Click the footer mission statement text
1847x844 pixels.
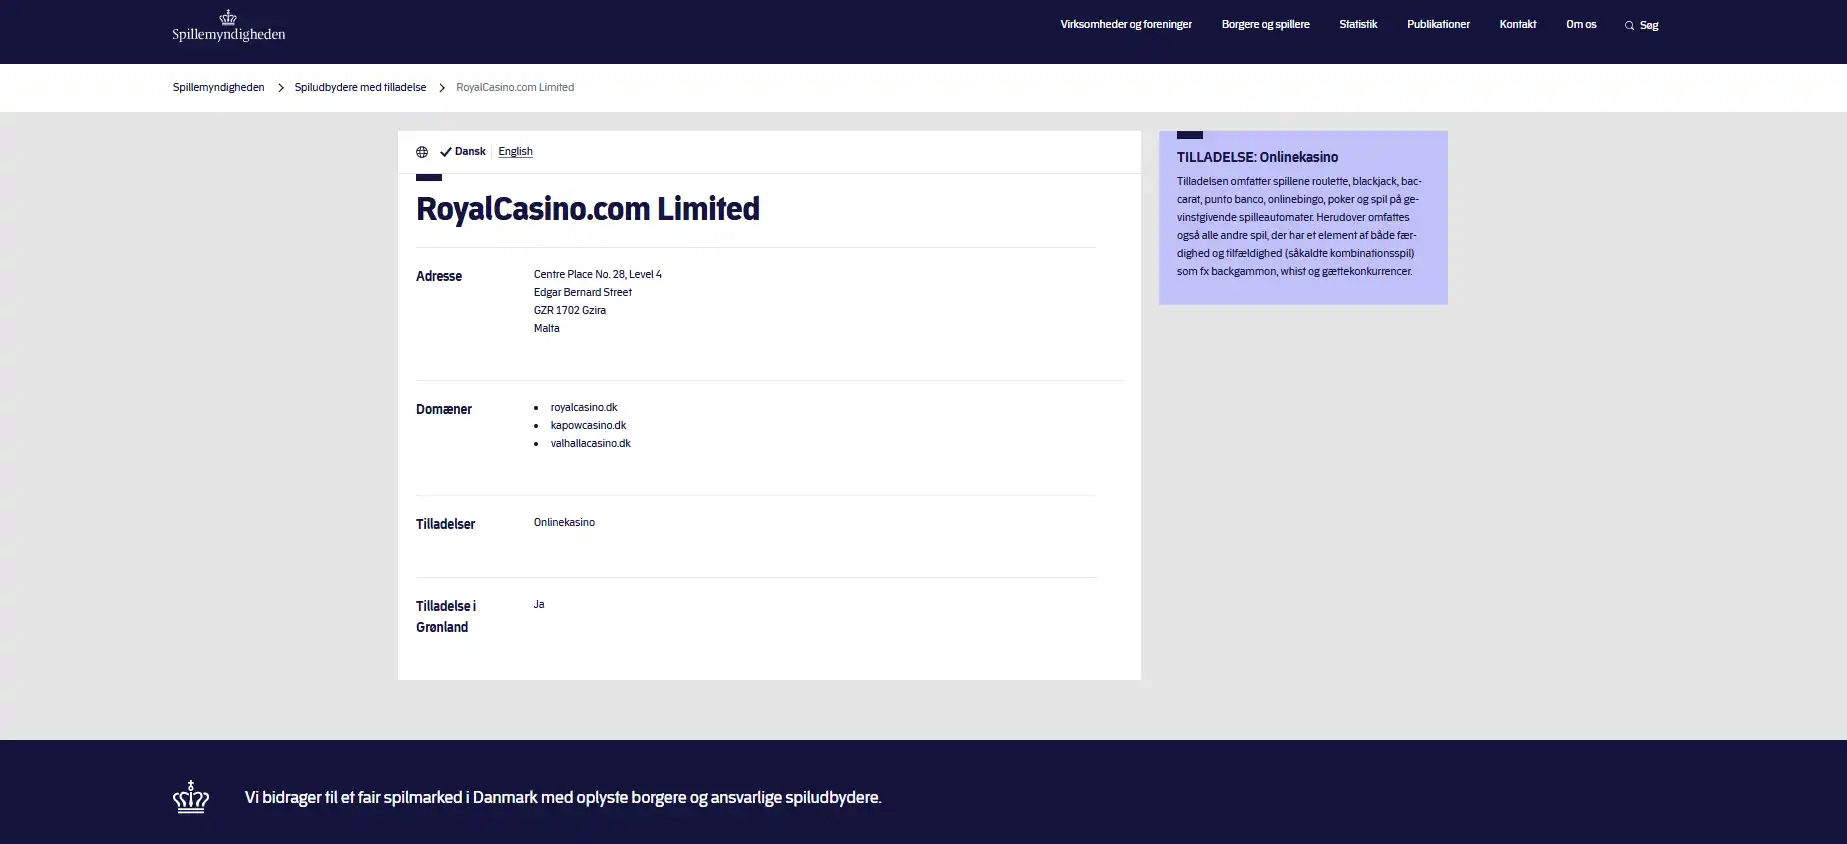point(563,798)
